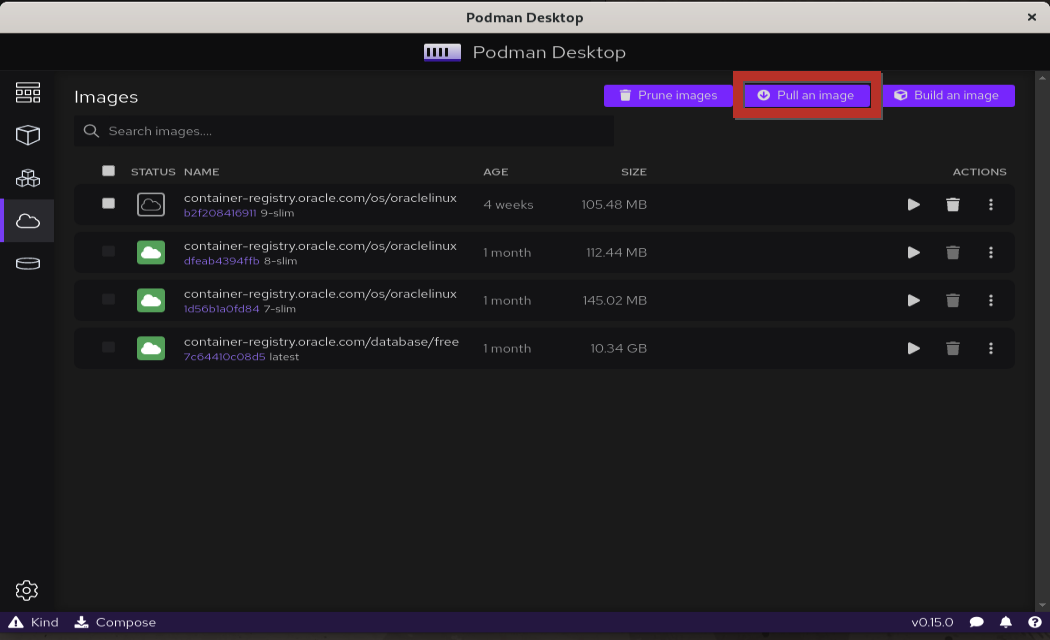Screen dimensions: 1050x640
Task: Click the AGE column header
Action: 496,172
